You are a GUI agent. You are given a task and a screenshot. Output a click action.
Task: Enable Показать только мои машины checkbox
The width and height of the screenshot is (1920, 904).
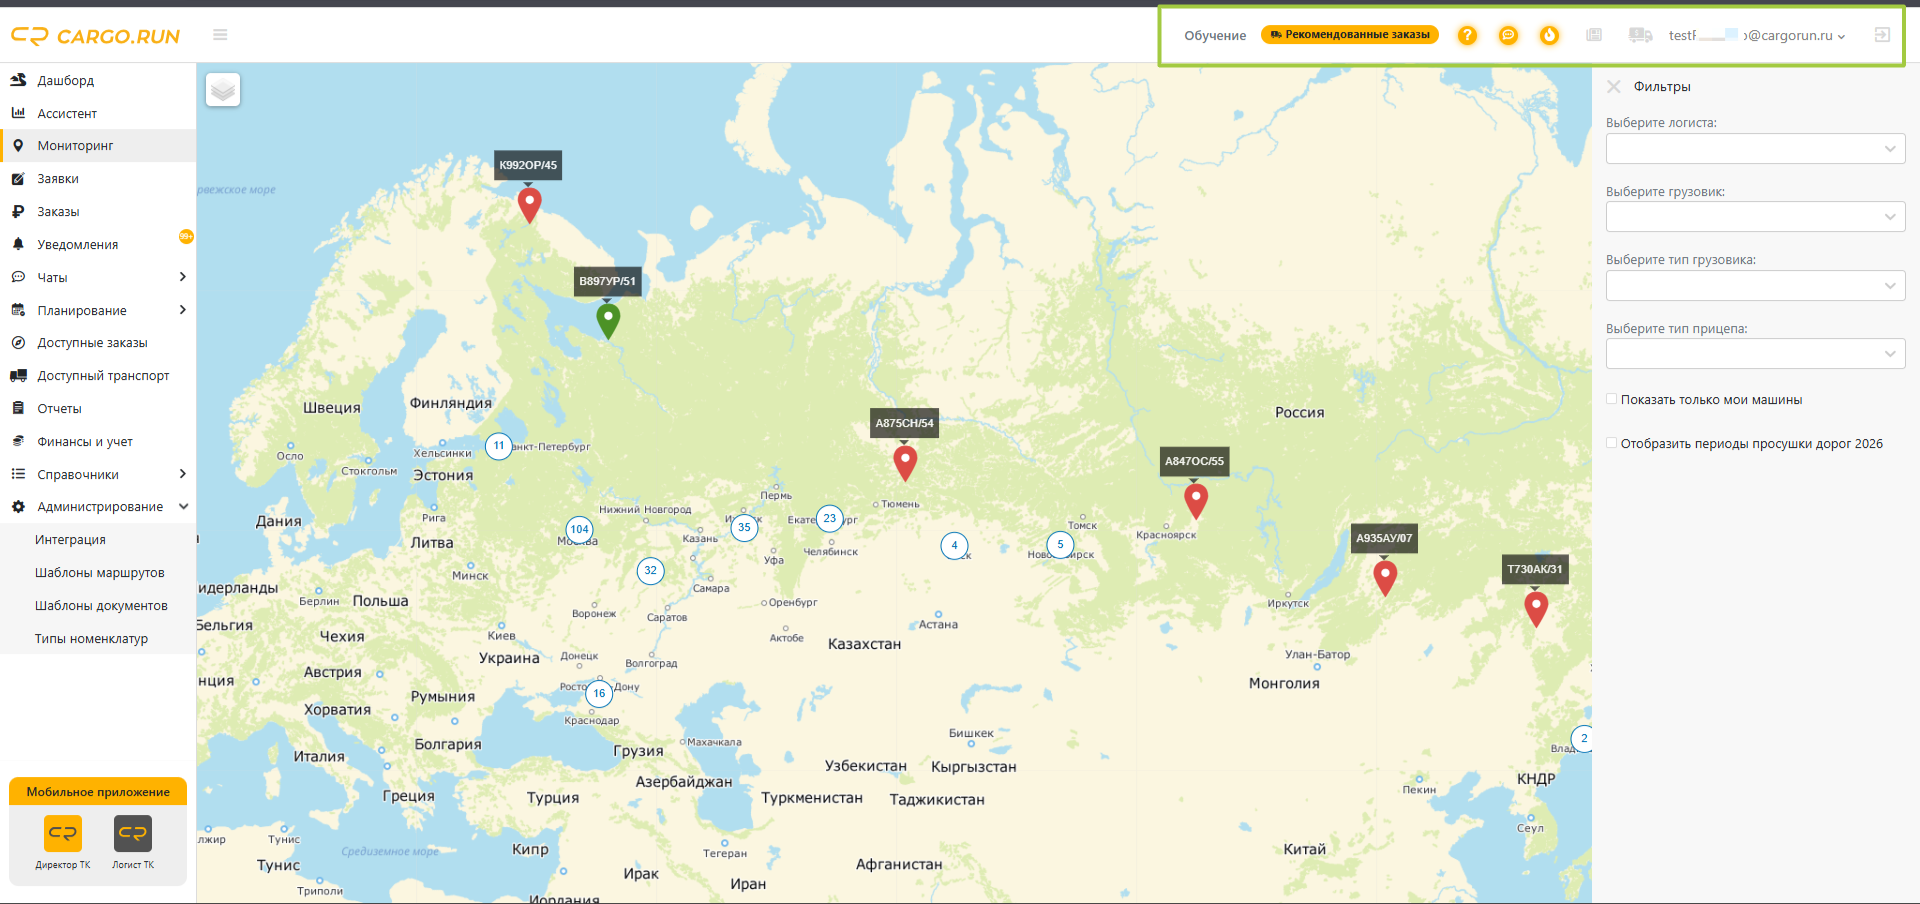tap(1611, 399)
